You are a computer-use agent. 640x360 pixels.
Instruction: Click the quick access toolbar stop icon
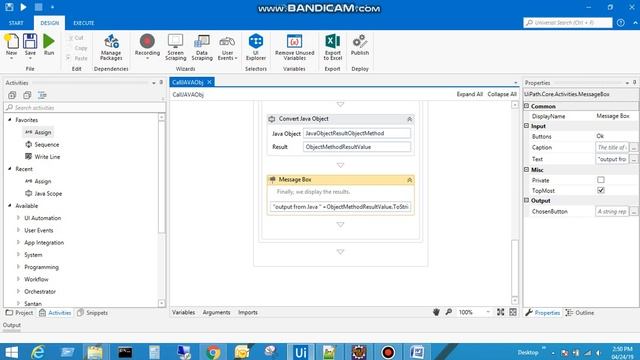[38, 7]
